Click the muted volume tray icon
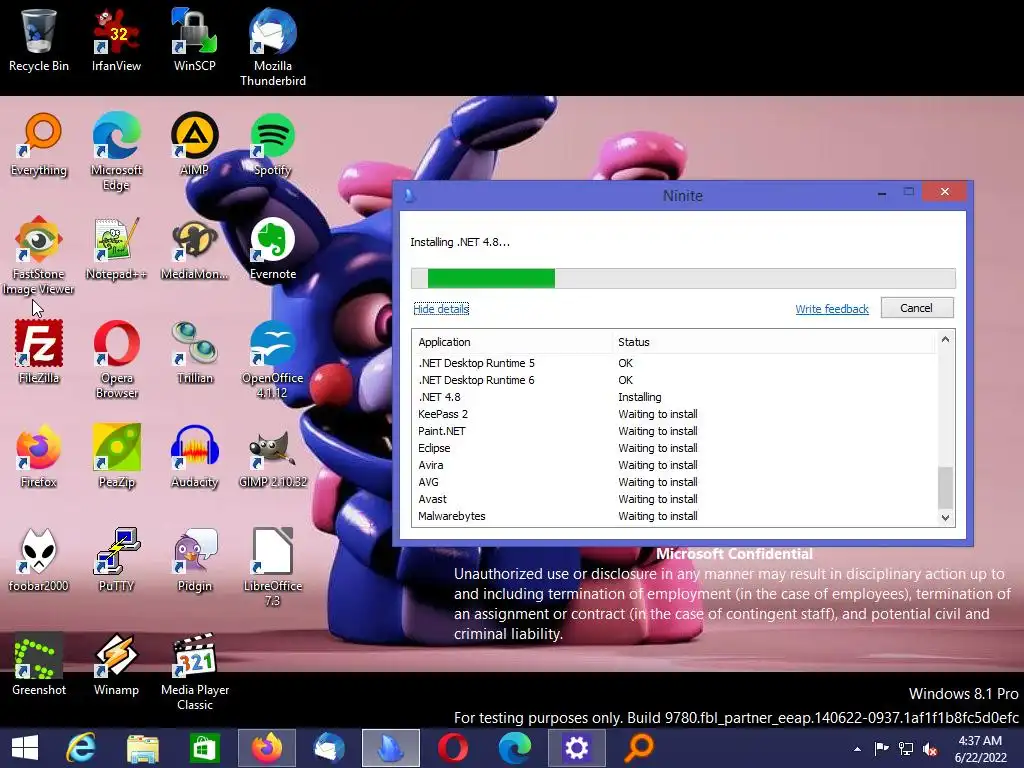 [x=930, y=749]
